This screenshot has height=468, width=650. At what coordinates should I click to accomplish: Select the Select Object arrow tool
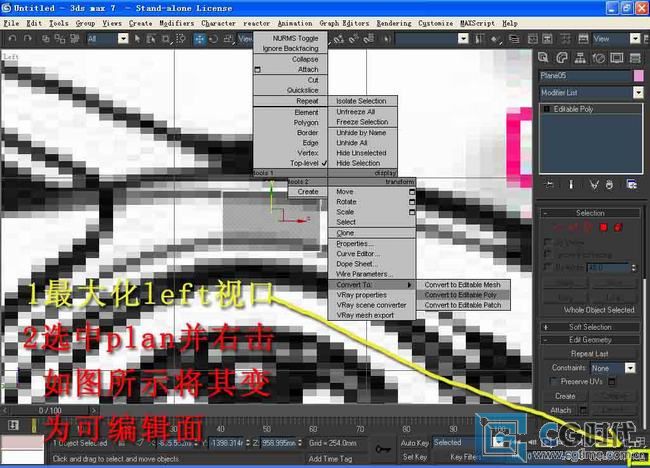click(x=137, y=39)
